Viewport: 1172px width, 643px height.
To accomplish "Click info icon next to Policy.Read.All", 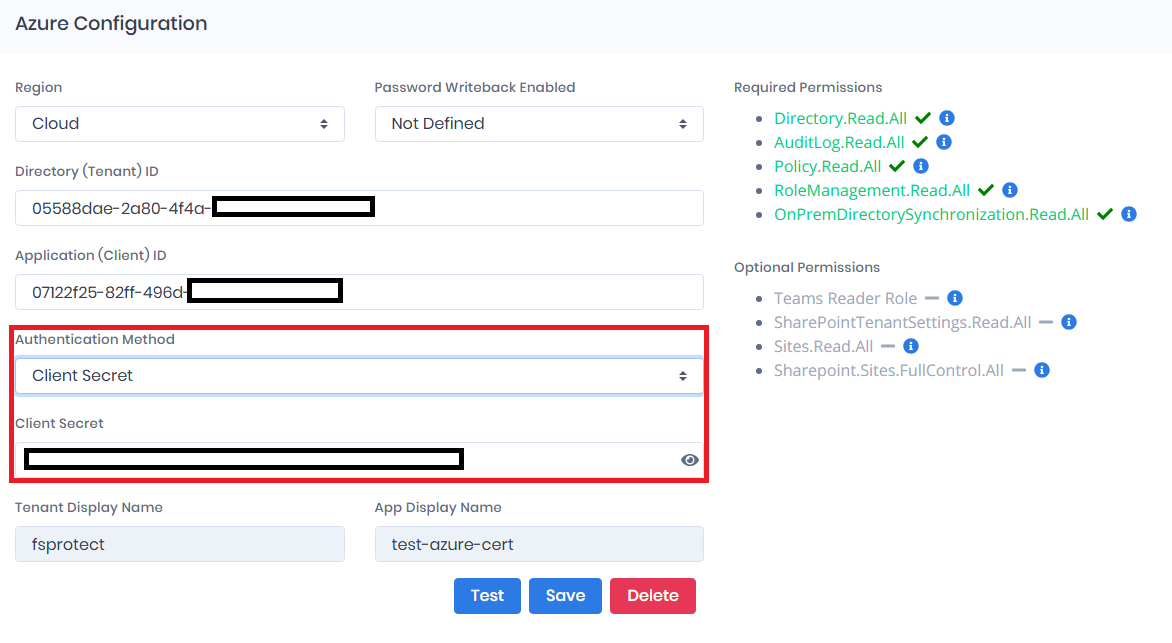I will [x=921, y=166].
